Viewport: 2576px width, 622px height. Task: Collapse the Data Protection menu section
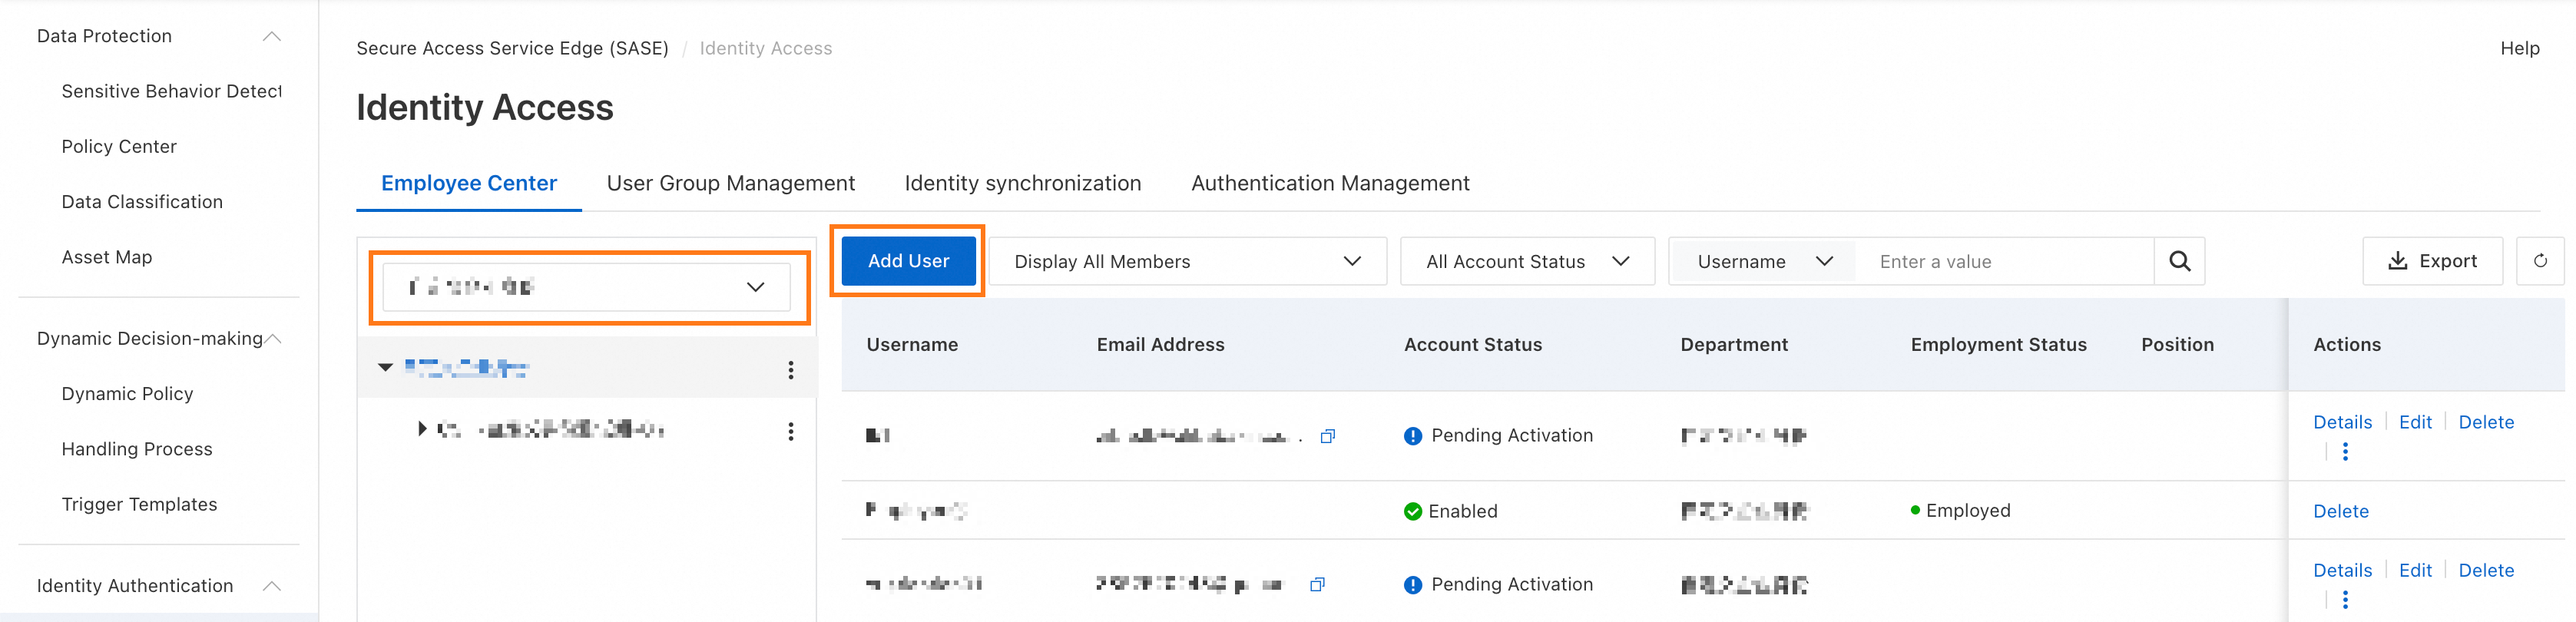(x=271, y=37)
